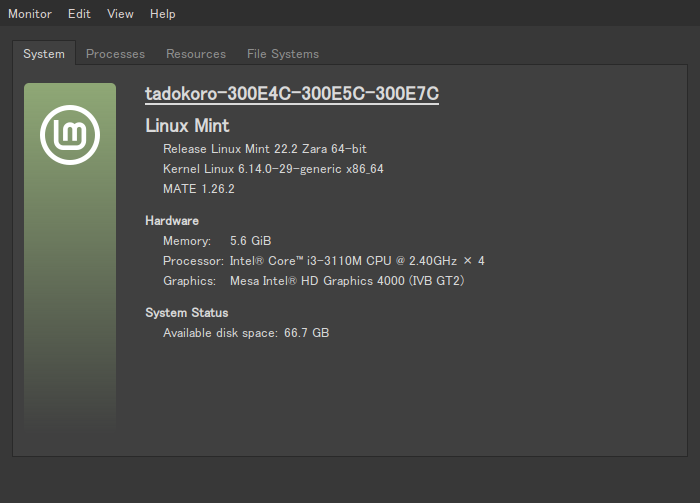Click the Available disk space 66.7 GB text
700x503 pixels.
(x=246, y=333)
